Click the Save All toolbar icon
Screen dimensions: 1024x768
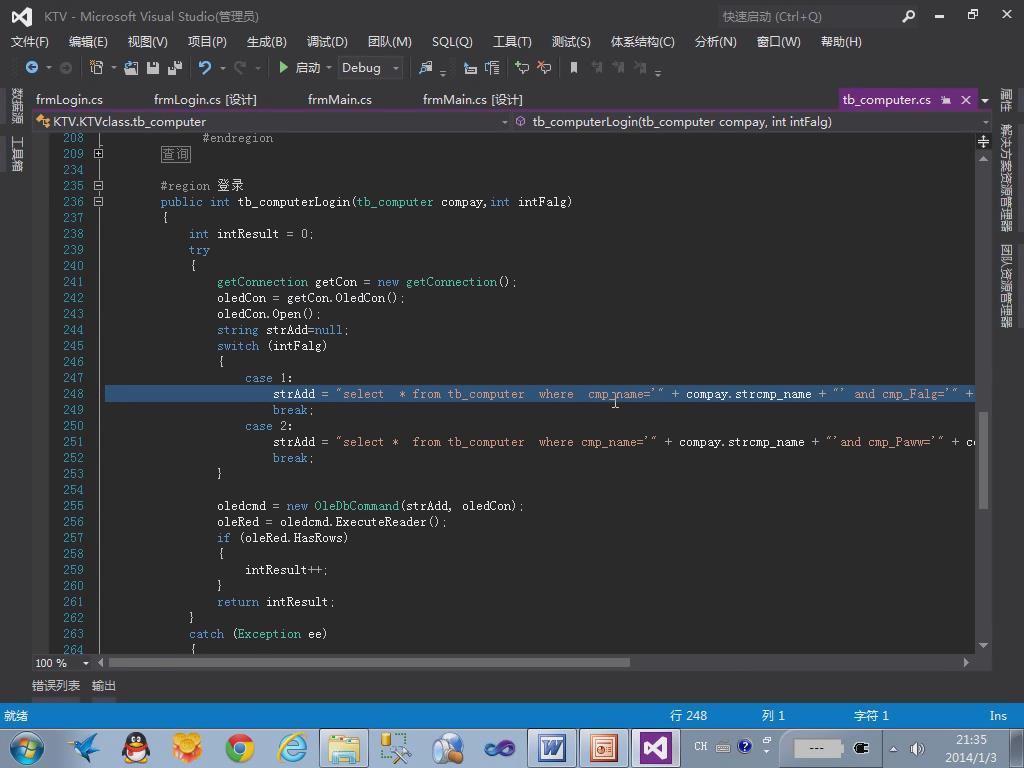[174, 67]
